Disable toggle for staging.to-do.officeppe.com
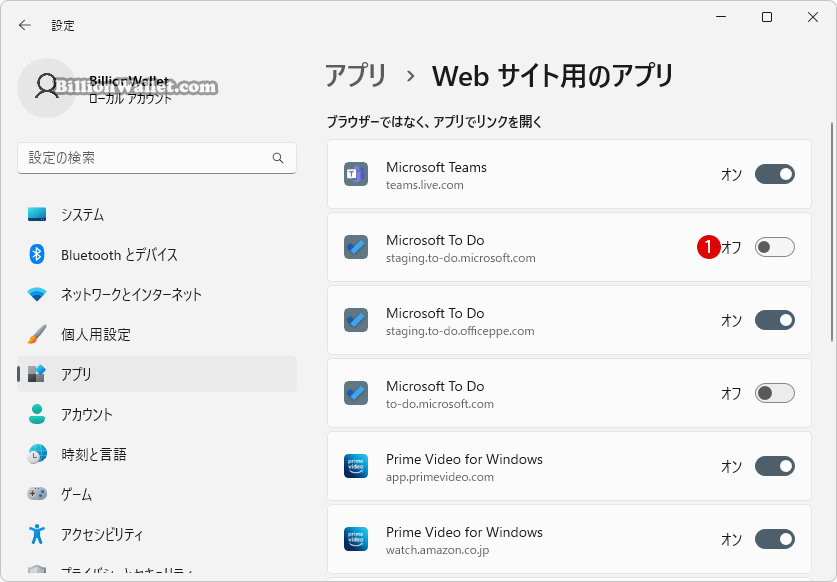 pyautogui.click(x=775, y=320)
